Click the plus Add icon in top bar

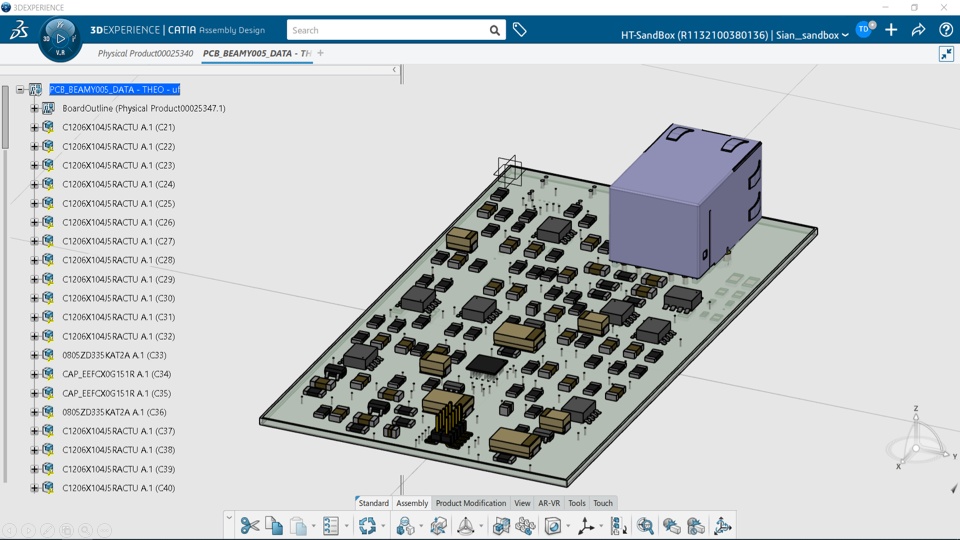pyautogui.click(x=891, y=29)
